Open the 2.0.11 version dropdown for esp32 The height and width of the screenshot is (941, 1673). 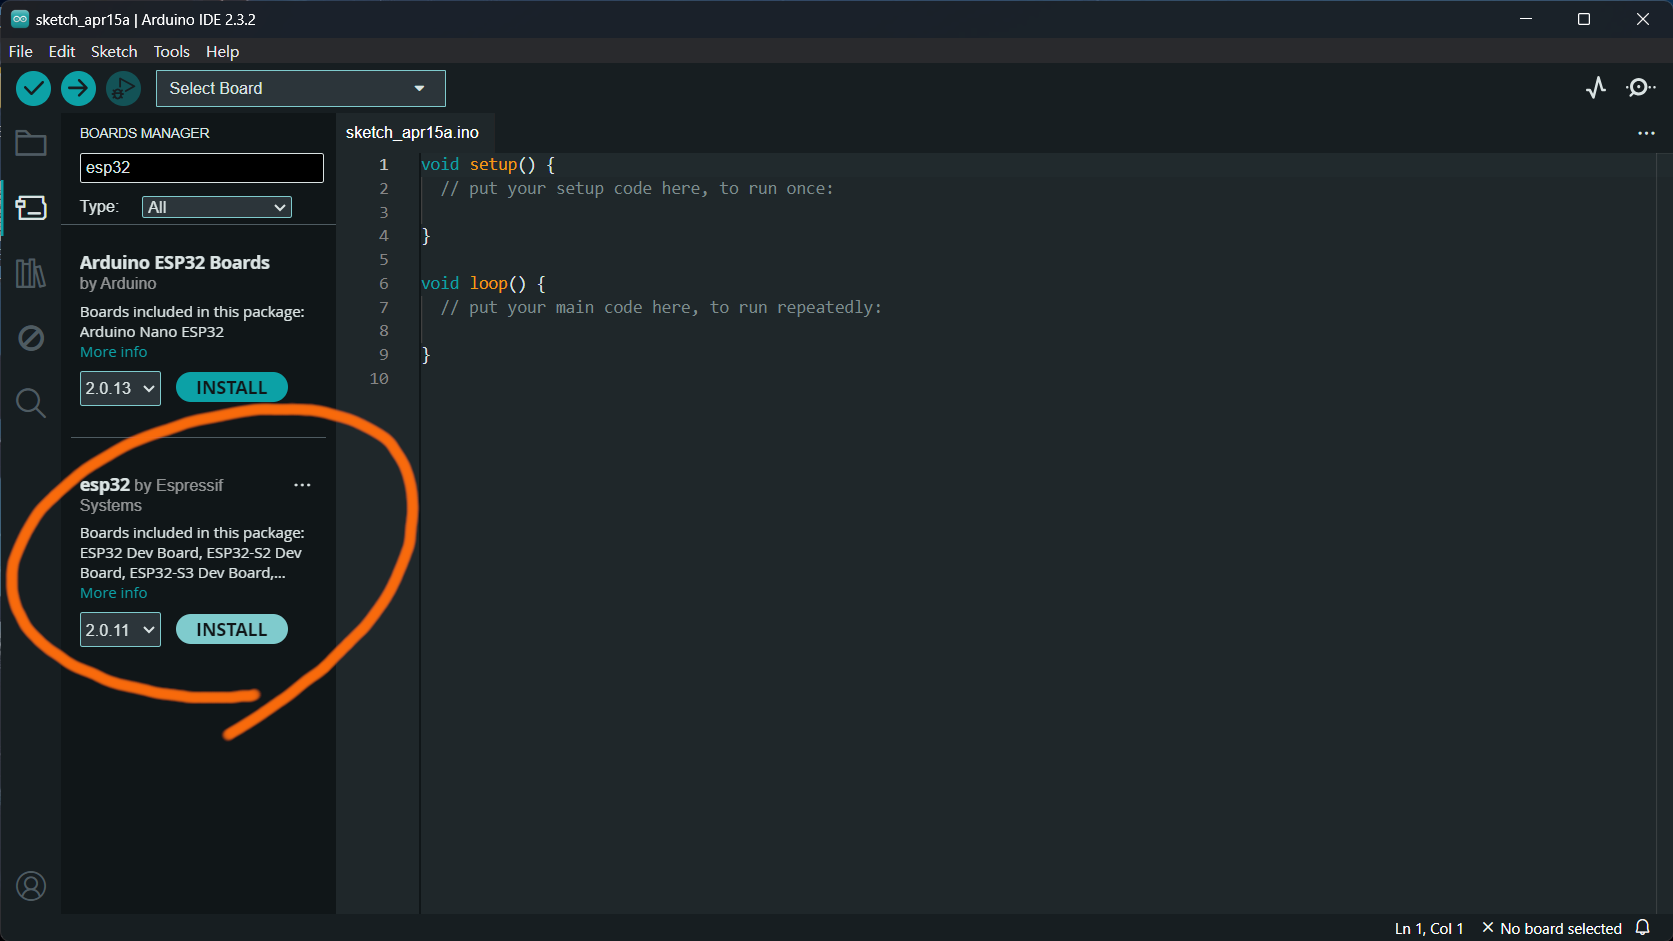pos(119,629)
